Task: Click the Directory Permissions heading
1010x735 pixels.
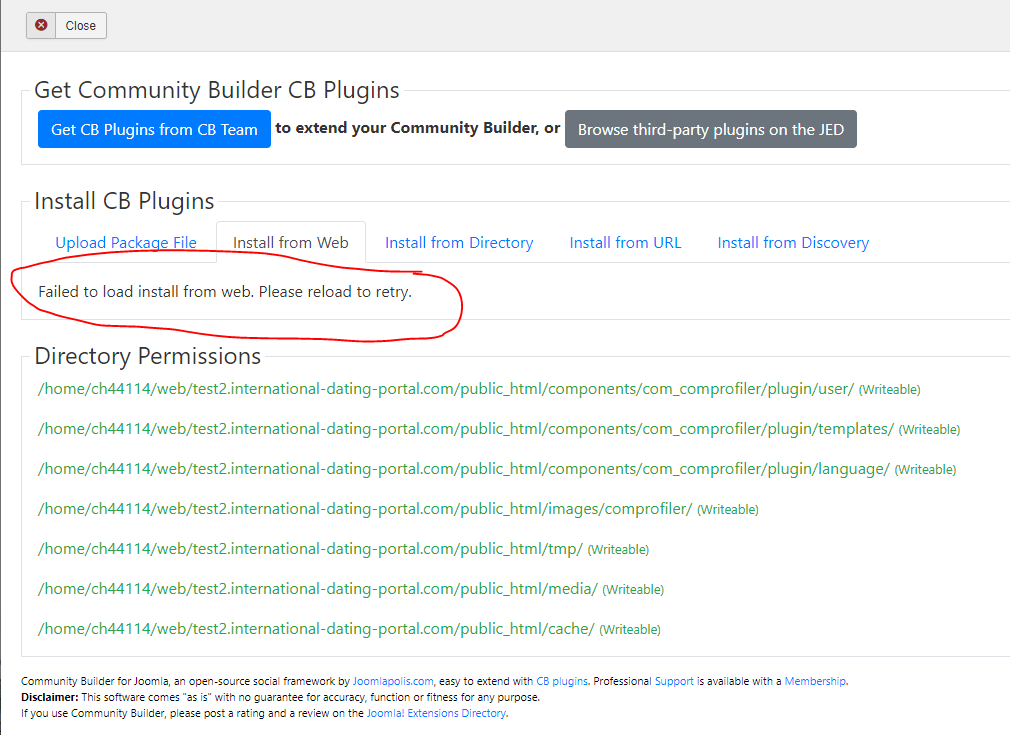Action: tap(148, 356)
